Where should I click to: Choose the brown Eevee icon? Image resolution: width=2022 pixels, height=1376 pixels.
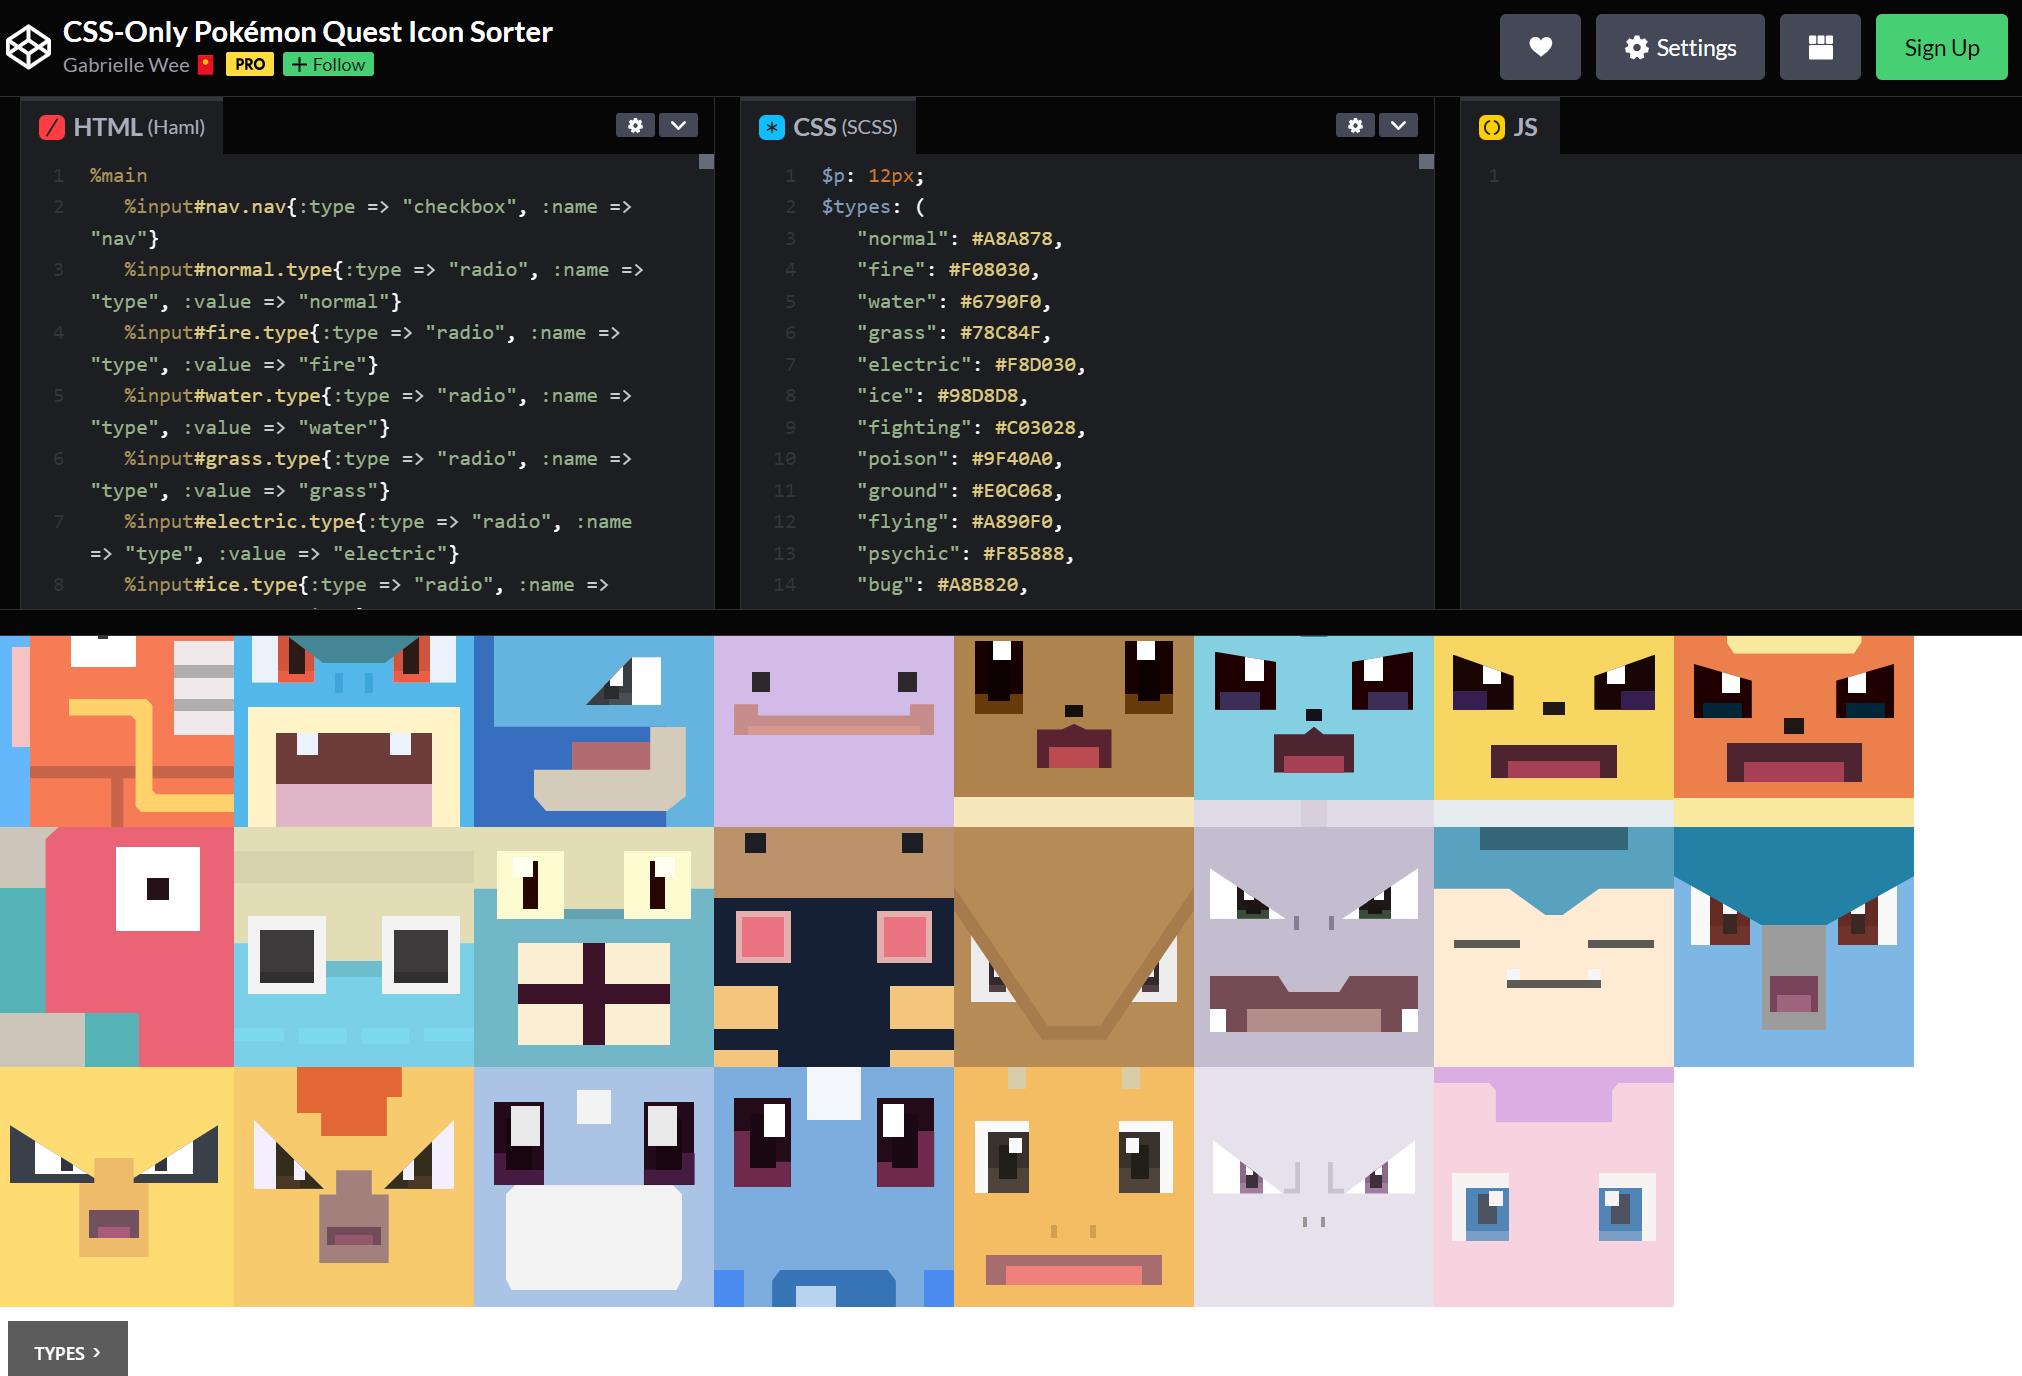[1074, 731]
